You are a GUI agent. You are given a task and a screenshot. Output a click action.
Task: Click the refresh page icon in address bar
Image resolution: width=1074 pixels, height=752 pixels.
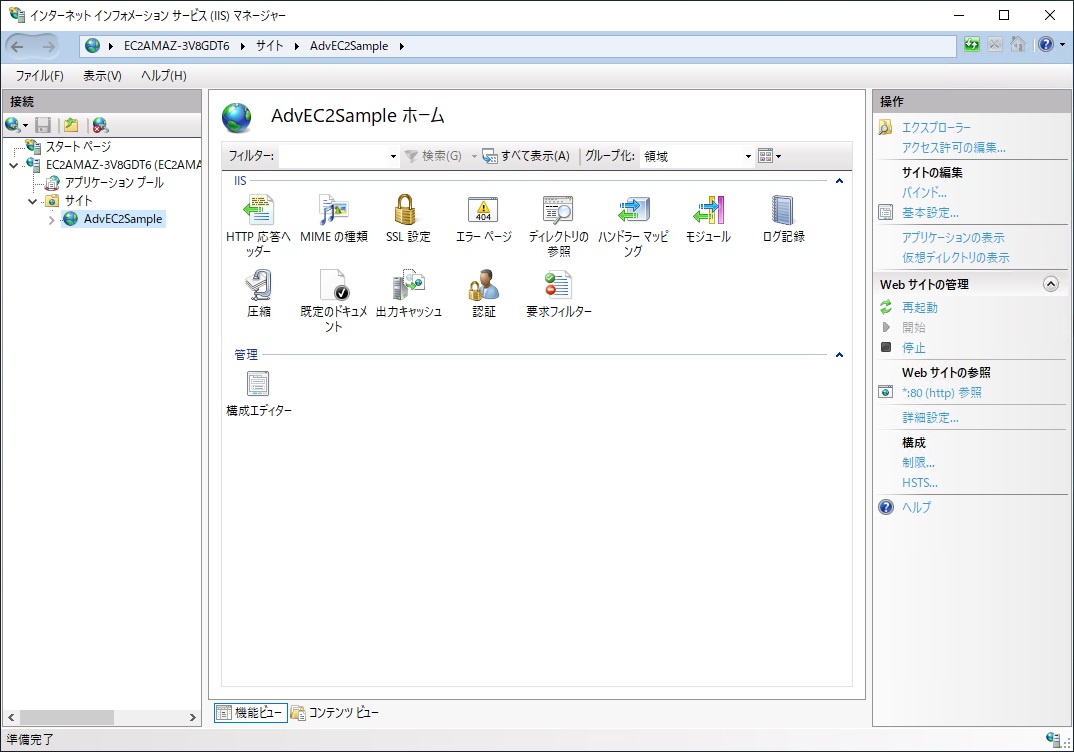pyautogui.click(x=971, y=45)
